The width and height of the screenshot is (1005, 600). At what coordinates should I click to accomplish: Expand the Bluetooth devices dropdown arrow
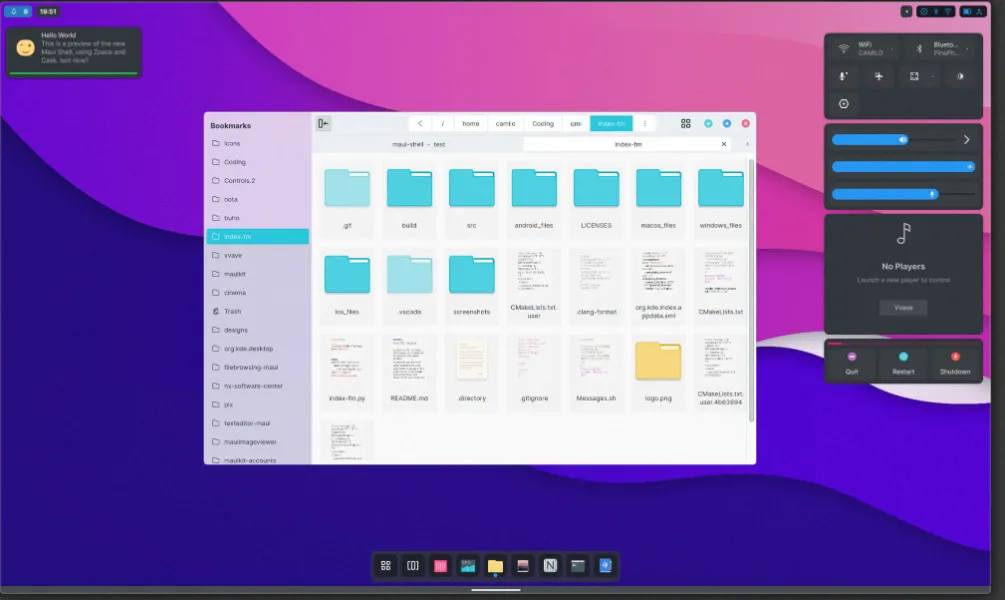click(x=967, y=49)
